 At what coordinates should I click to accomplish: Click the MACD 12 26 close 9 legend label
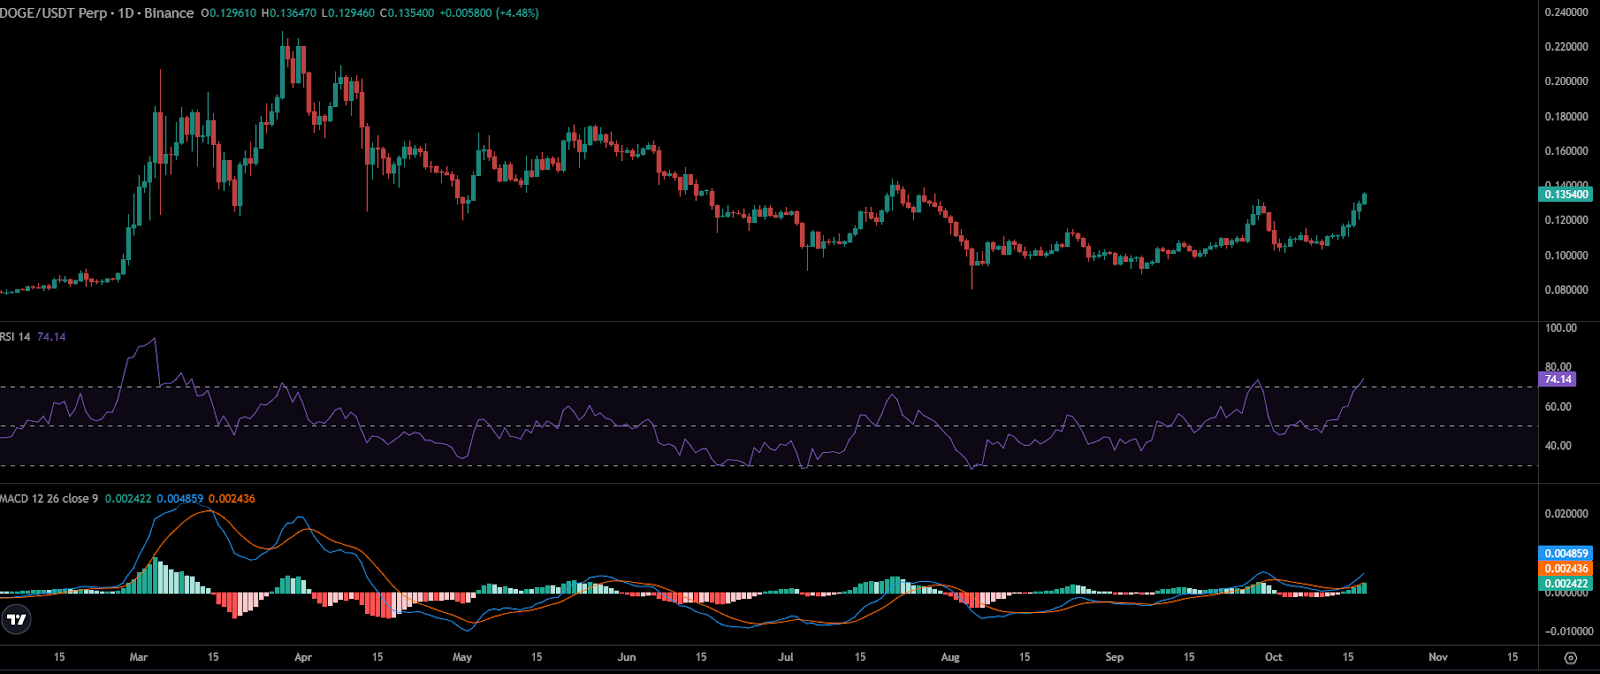point(49,499)
